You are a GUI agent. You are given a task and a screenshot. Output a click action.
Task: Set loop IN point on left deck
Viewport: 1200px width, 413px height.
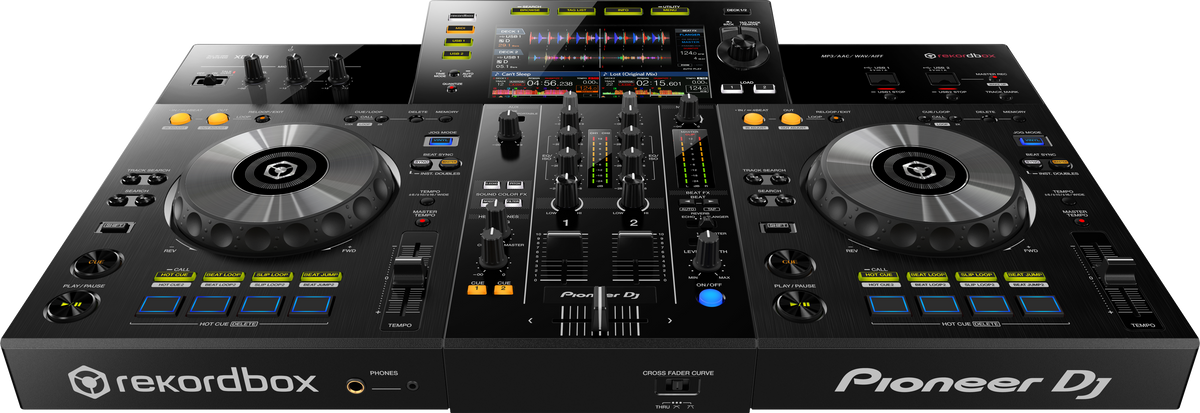(178, 121)
